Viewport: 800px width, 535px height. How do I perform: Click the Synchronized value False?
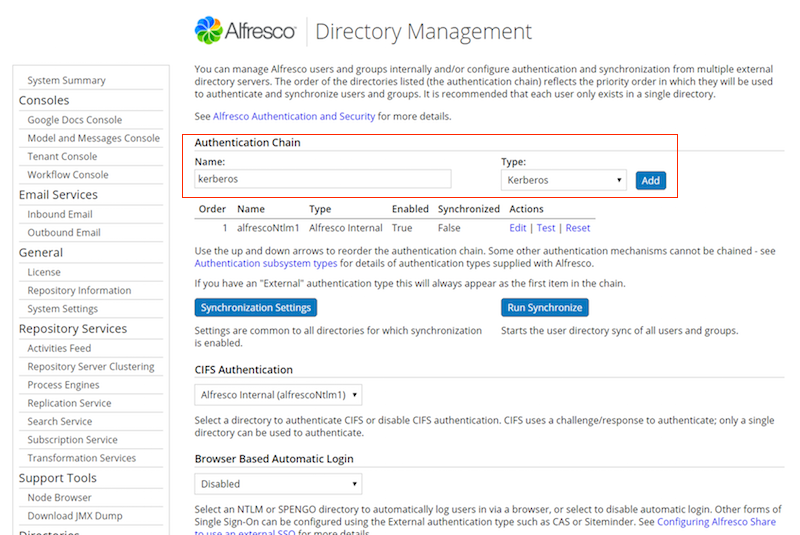coord(449,228)
